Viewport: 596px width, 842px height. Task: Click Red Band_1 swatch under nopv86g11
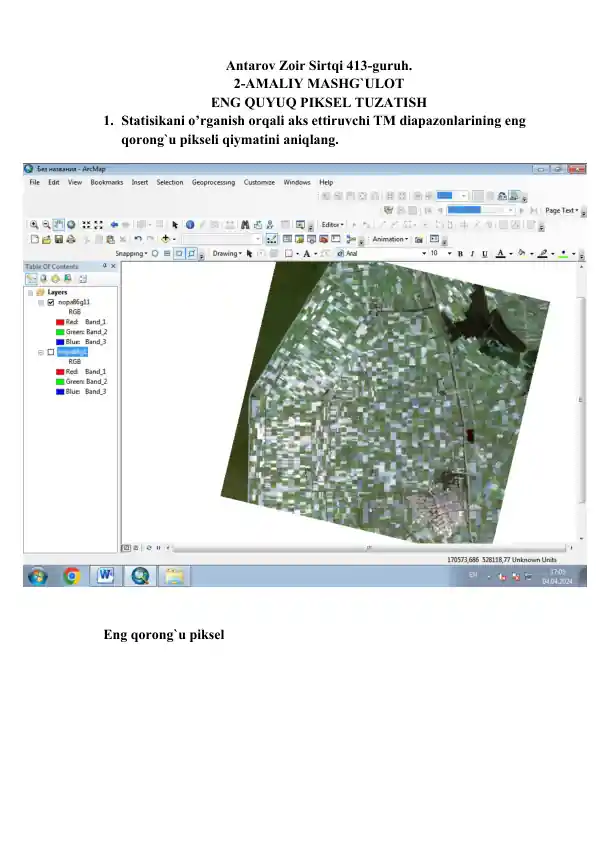pyautogui.click(x=60, y=322)
